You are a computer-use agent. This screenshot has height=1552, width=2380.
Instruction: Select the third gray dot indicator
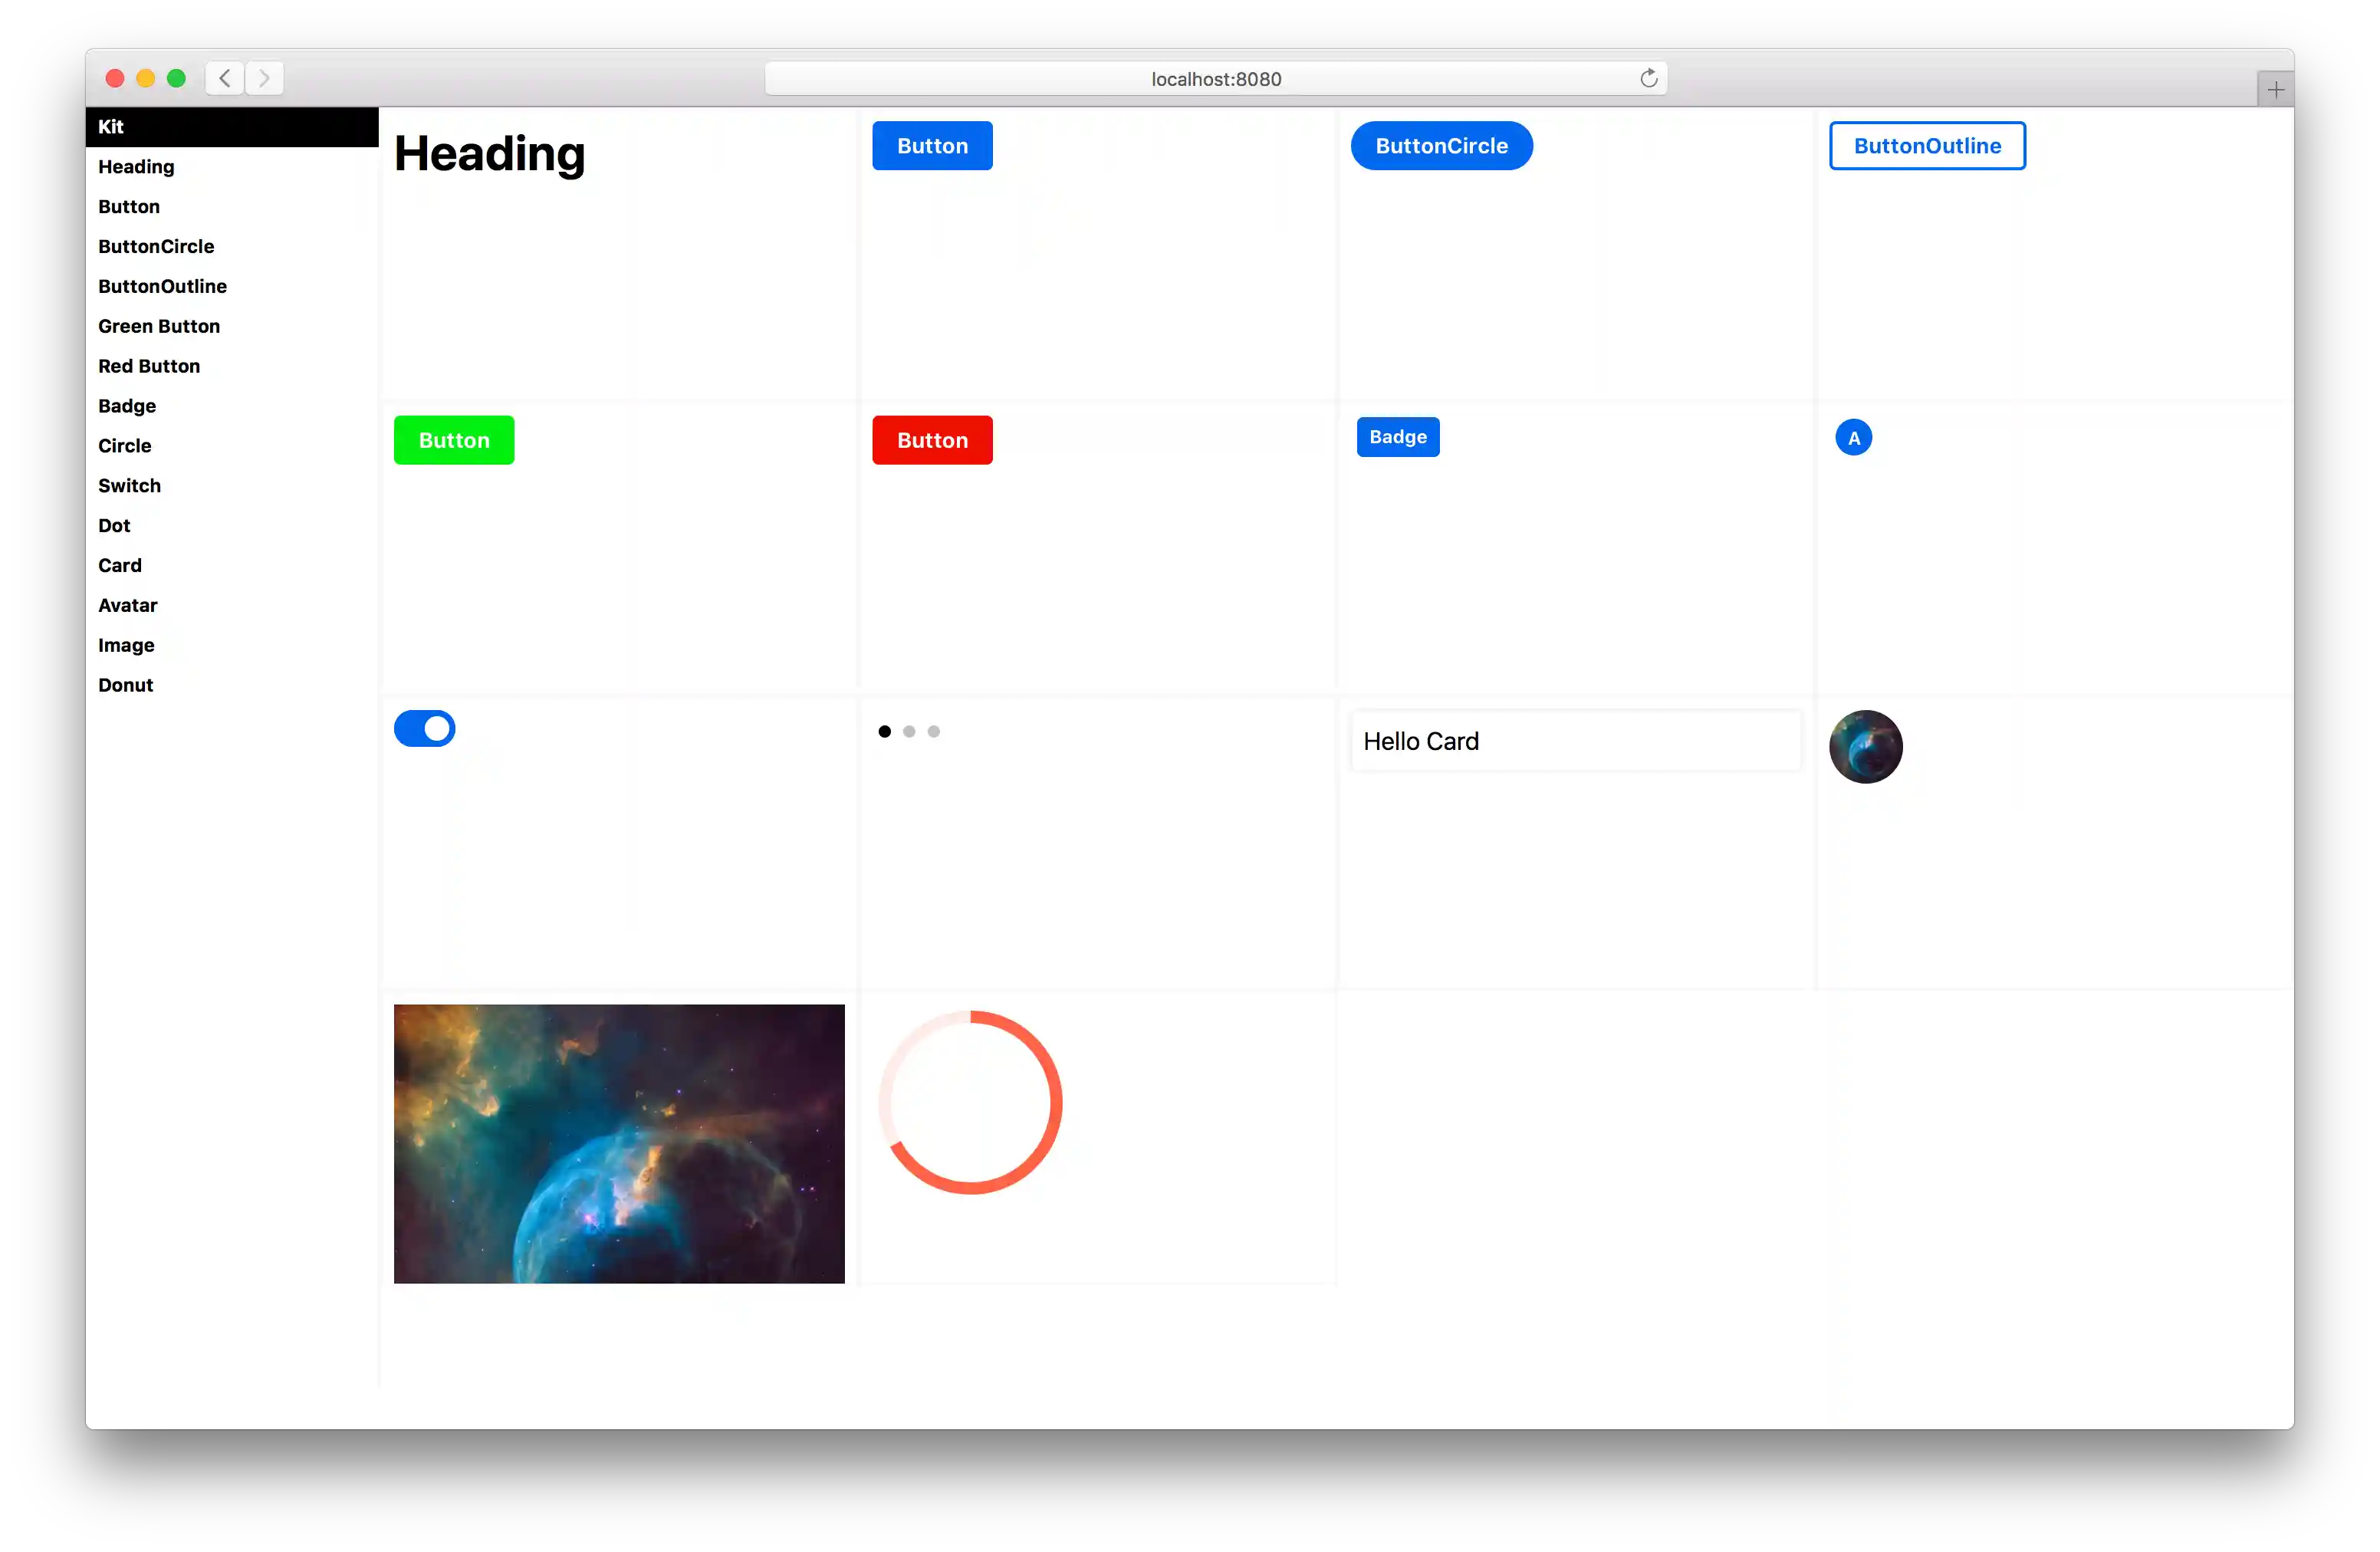point(933,732)
